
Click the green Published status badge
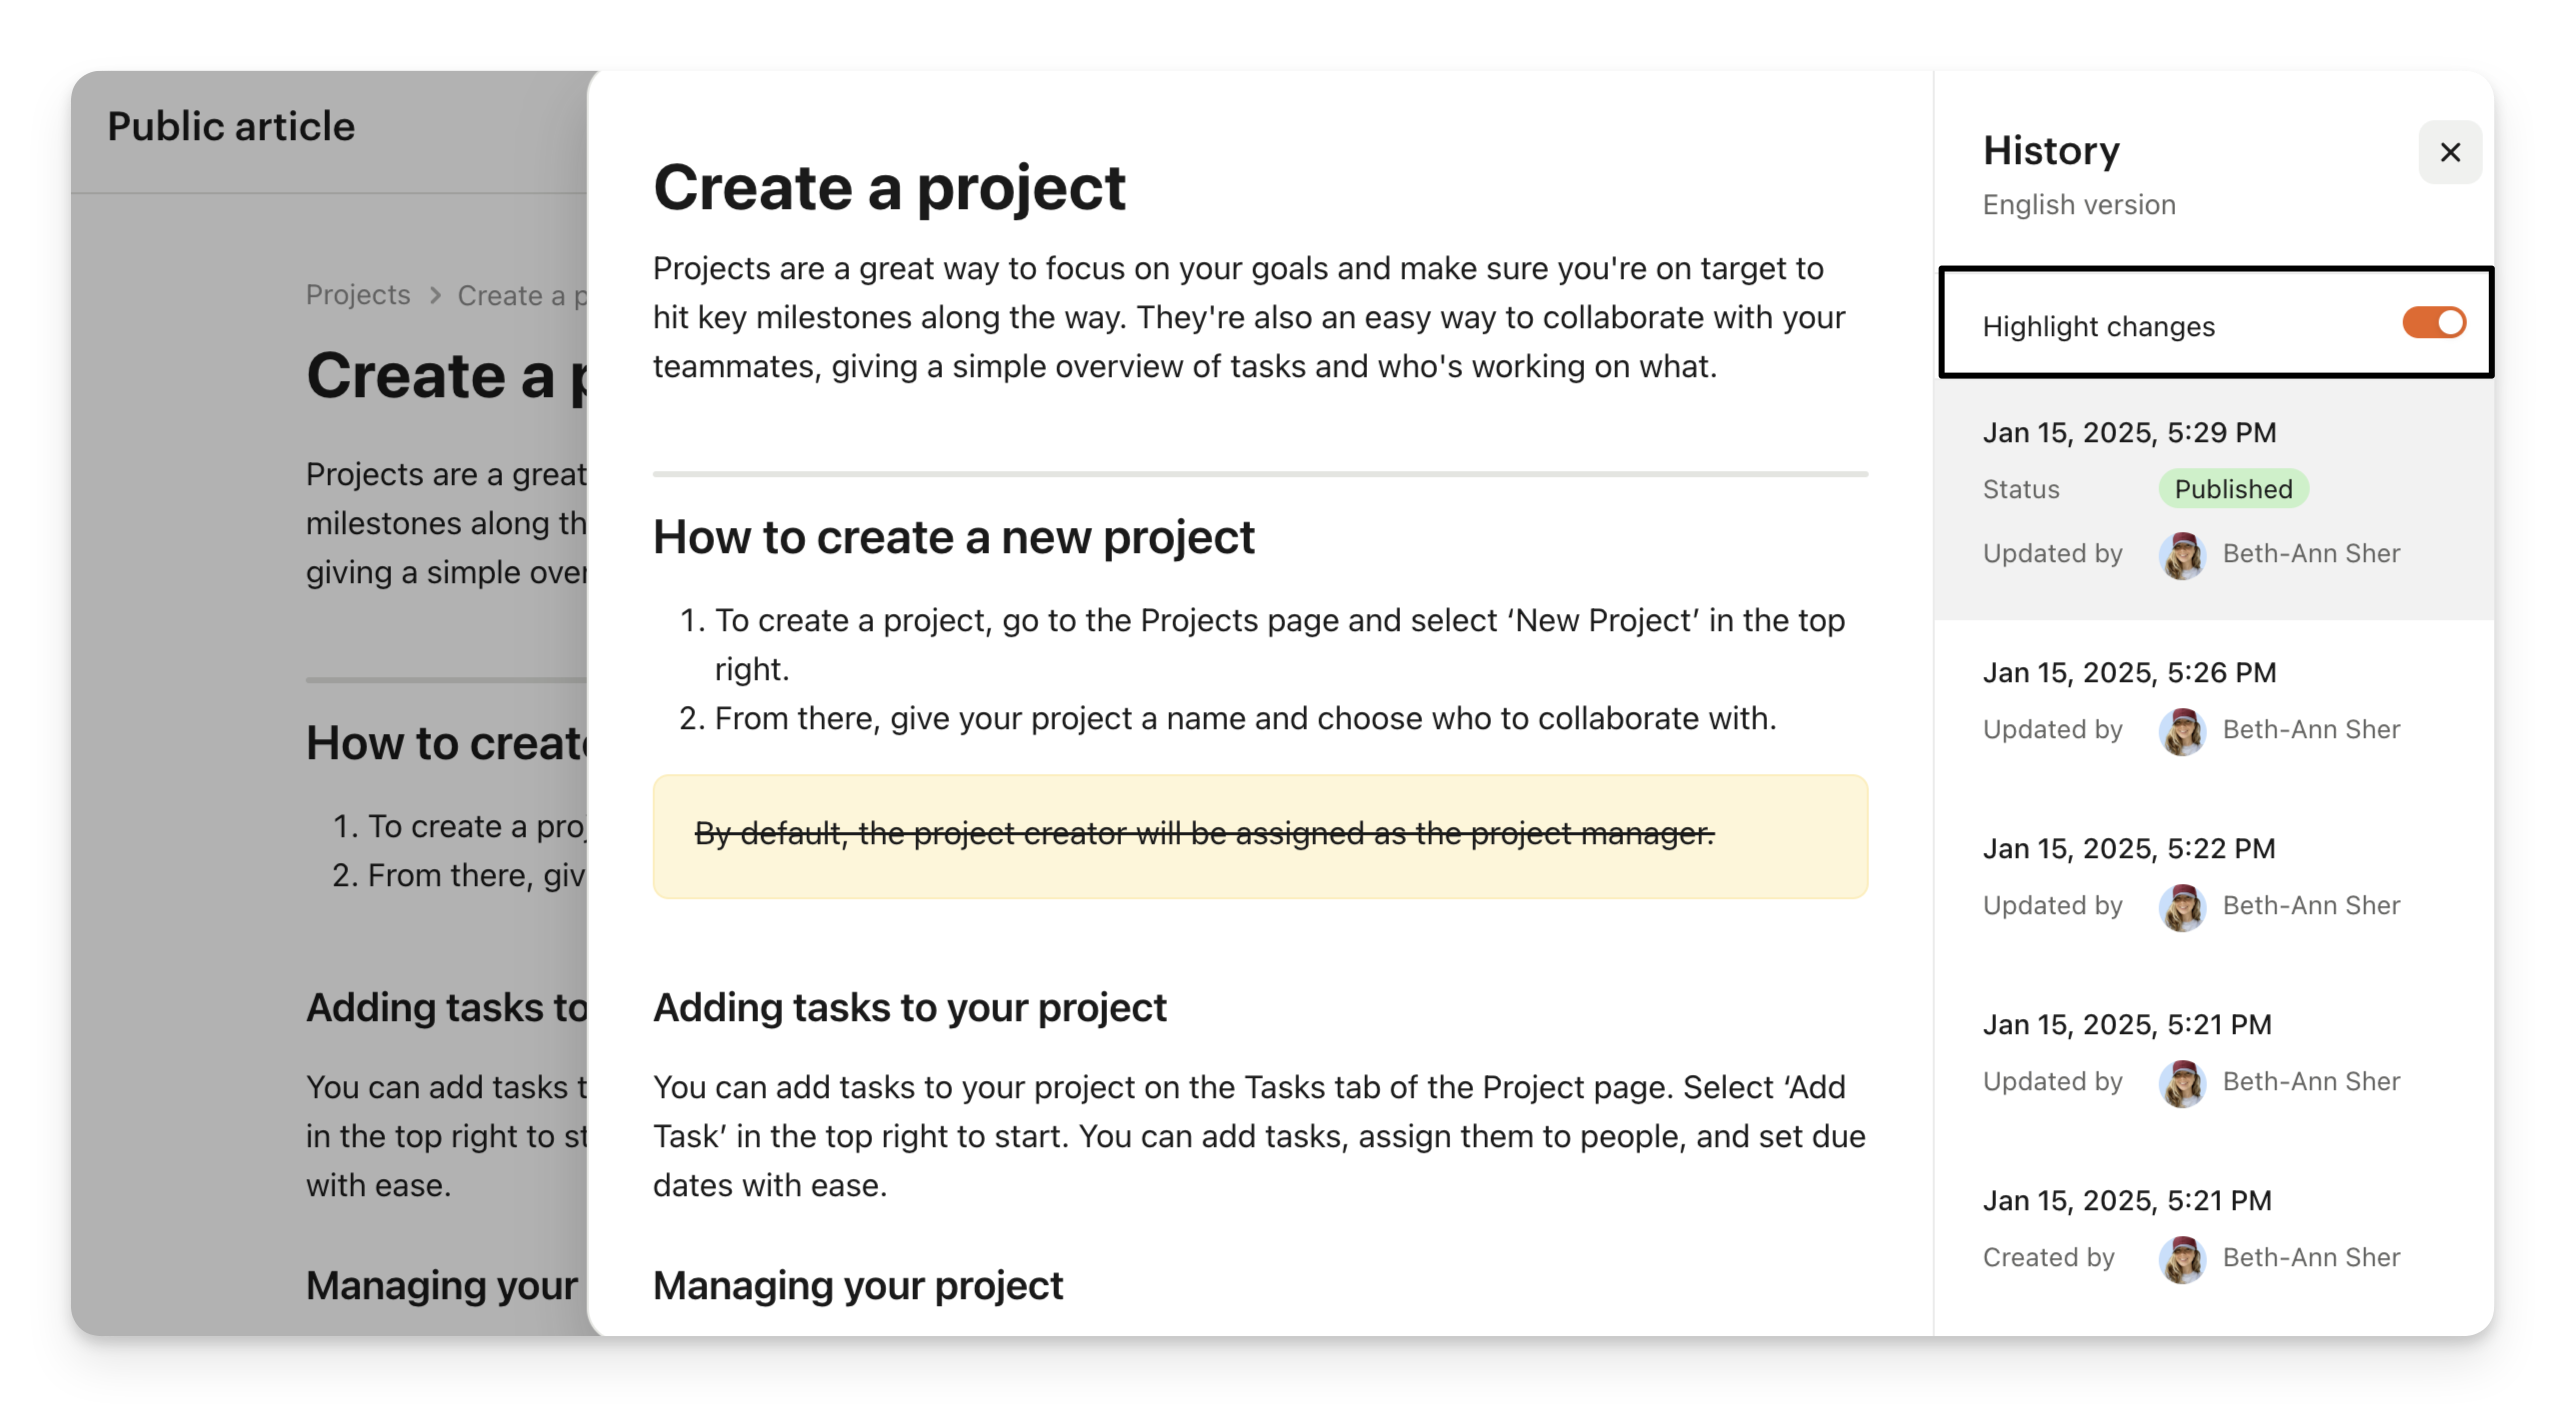tap(2232, 489)
